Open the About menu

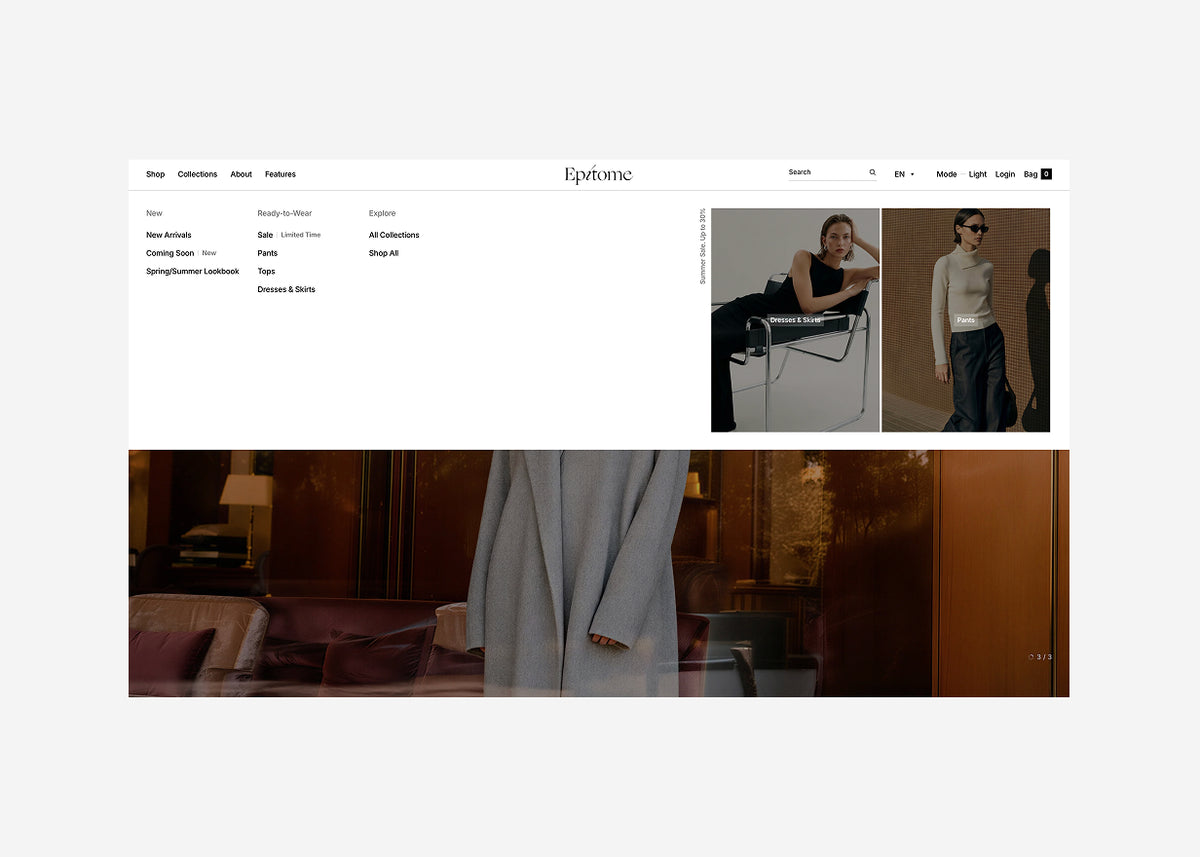[x=241, y=174]
